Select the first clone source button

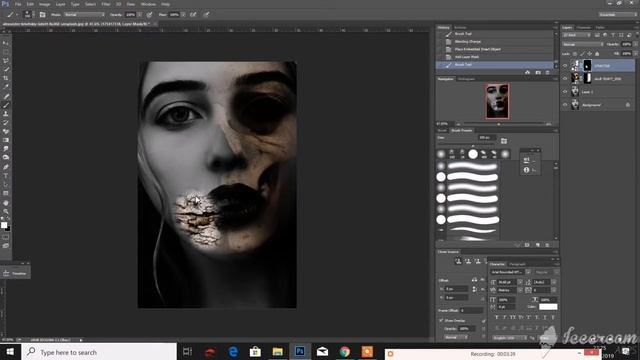(x=458, y=261)
